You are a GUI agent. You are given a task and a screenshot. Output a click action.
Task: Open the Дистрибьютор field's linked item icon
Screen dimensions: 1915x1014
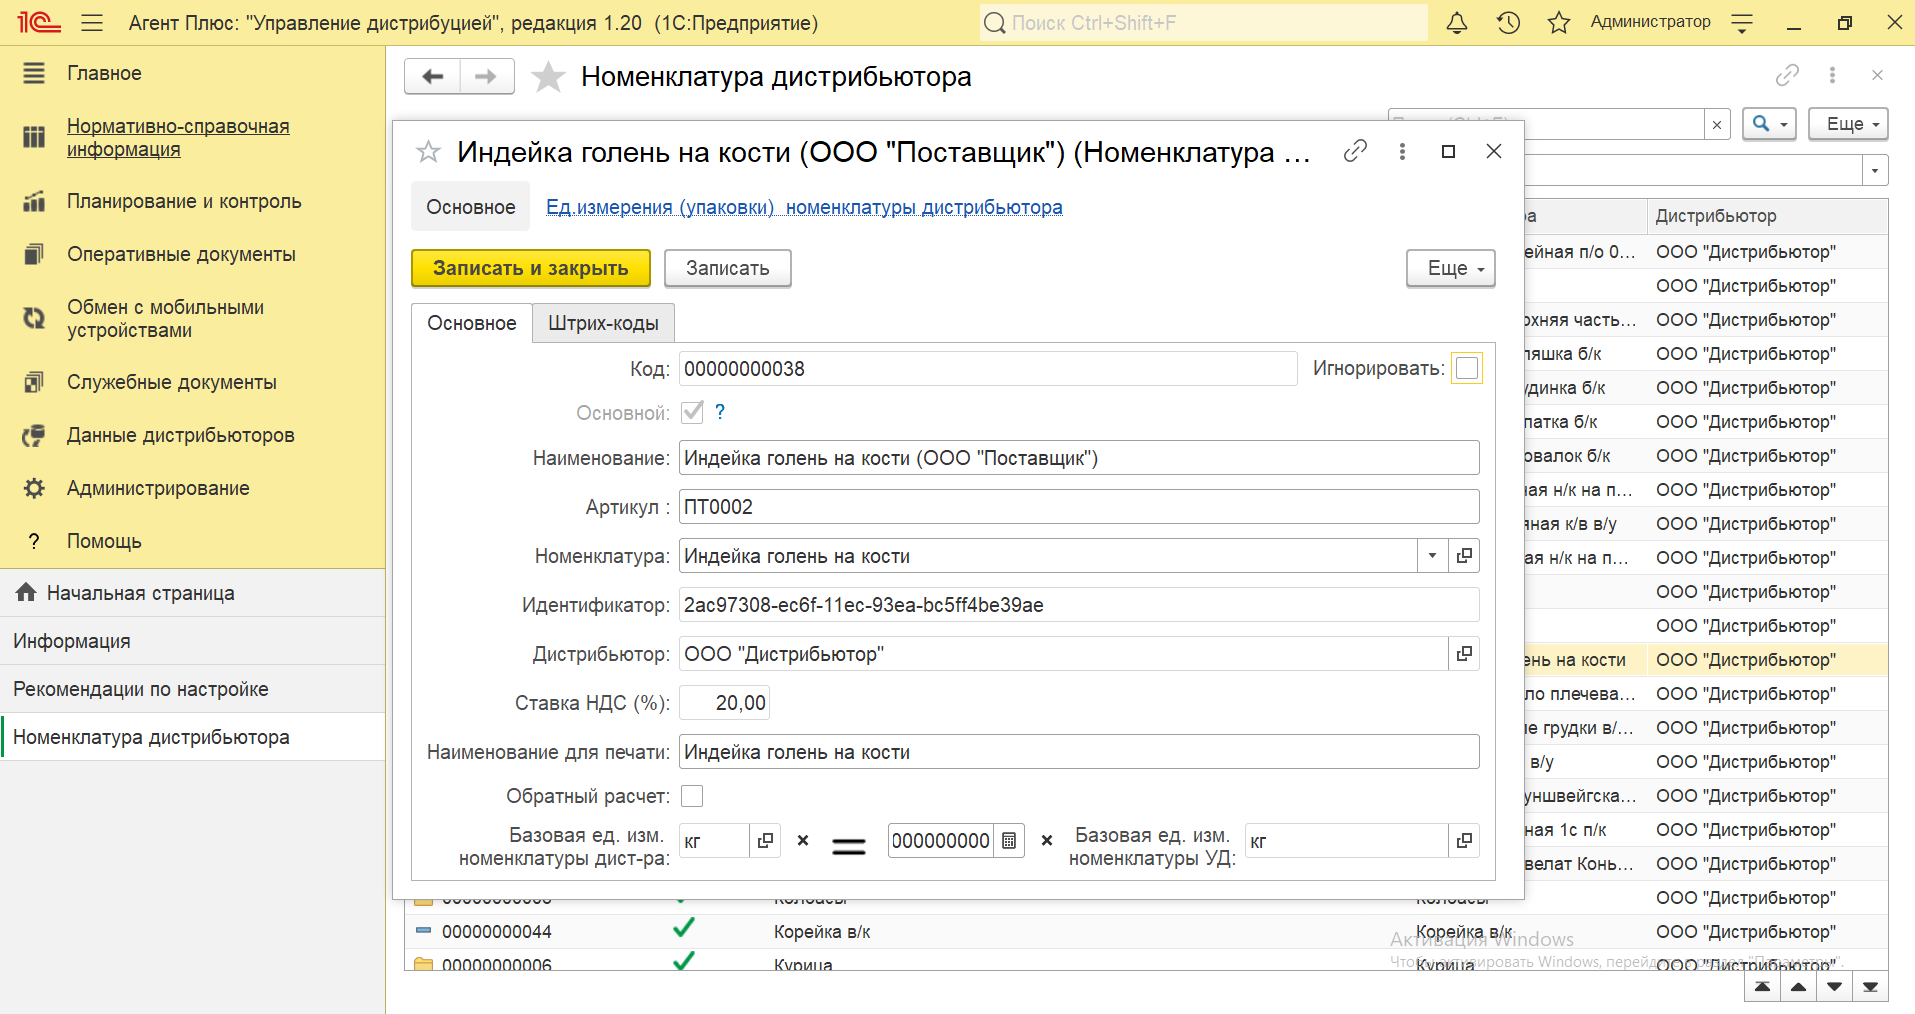click(x=1464, y=653)
